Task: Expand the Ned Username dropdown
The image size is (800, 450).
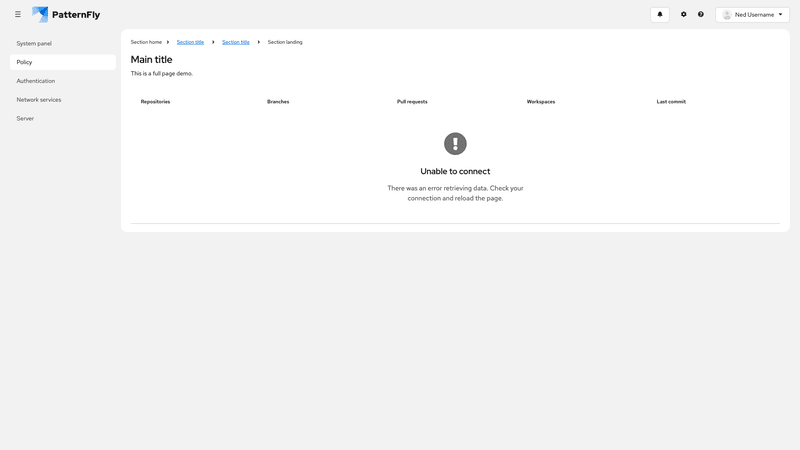Action: point(780,15)
